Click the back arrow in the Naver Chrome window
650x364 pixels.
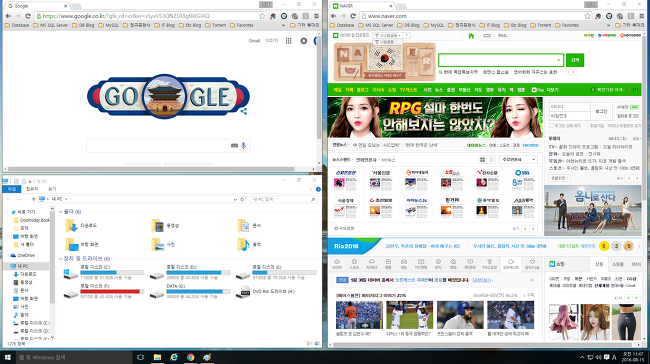334,16
